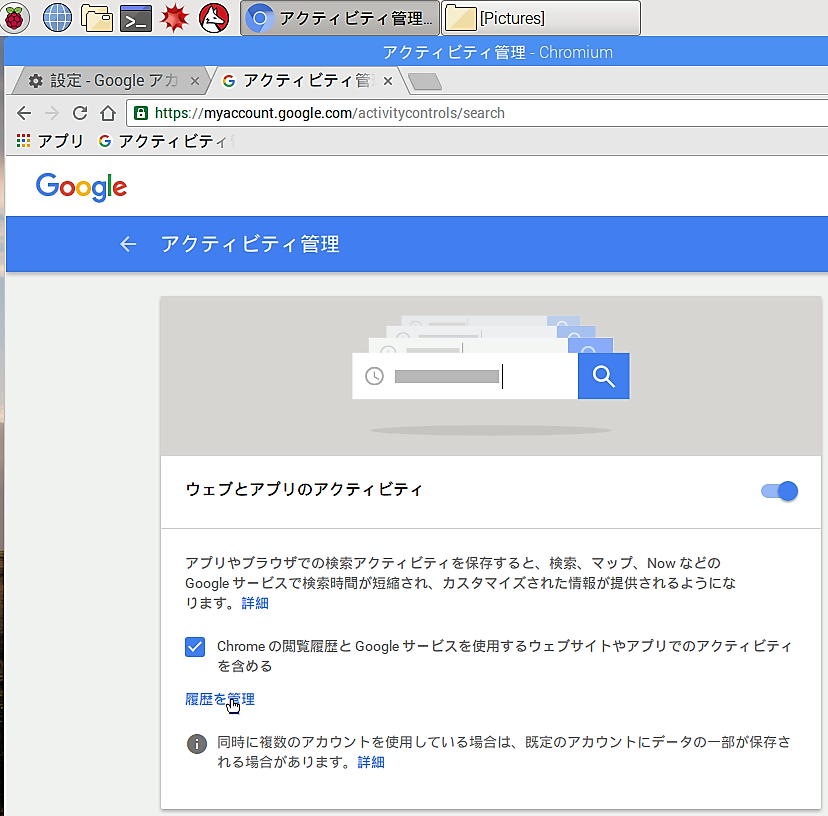This screenshot has width=828, height=816.
Task: Close the アクティビティ管理 tab
Action: (388, 81)
